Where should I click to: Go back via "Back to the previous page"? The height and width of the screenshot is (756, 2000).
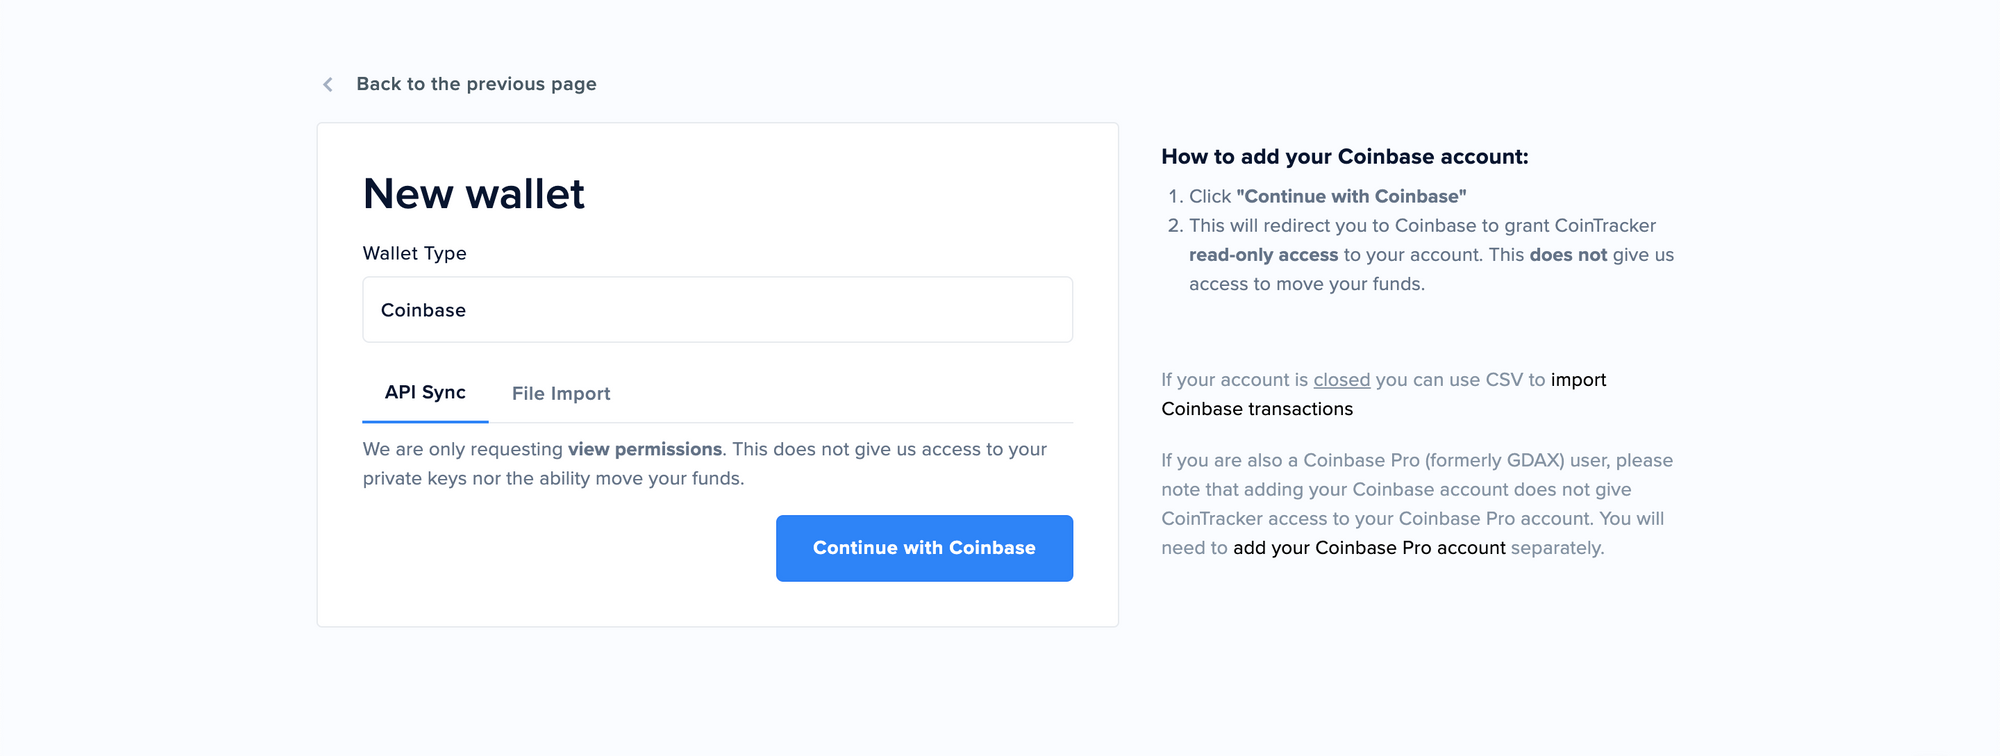pyautogui.click(x=476, y=84)
